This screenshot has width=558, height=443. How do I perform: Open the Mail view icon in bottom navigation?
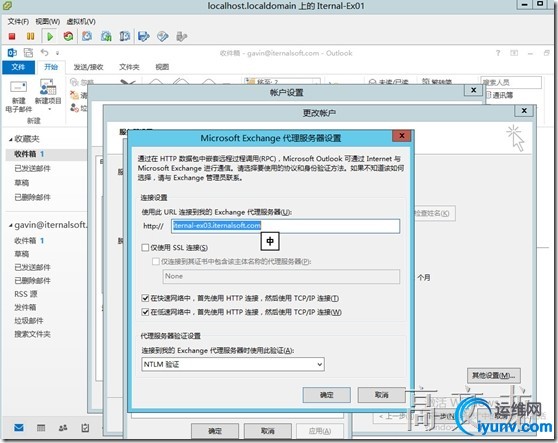[x=19, y=427]
